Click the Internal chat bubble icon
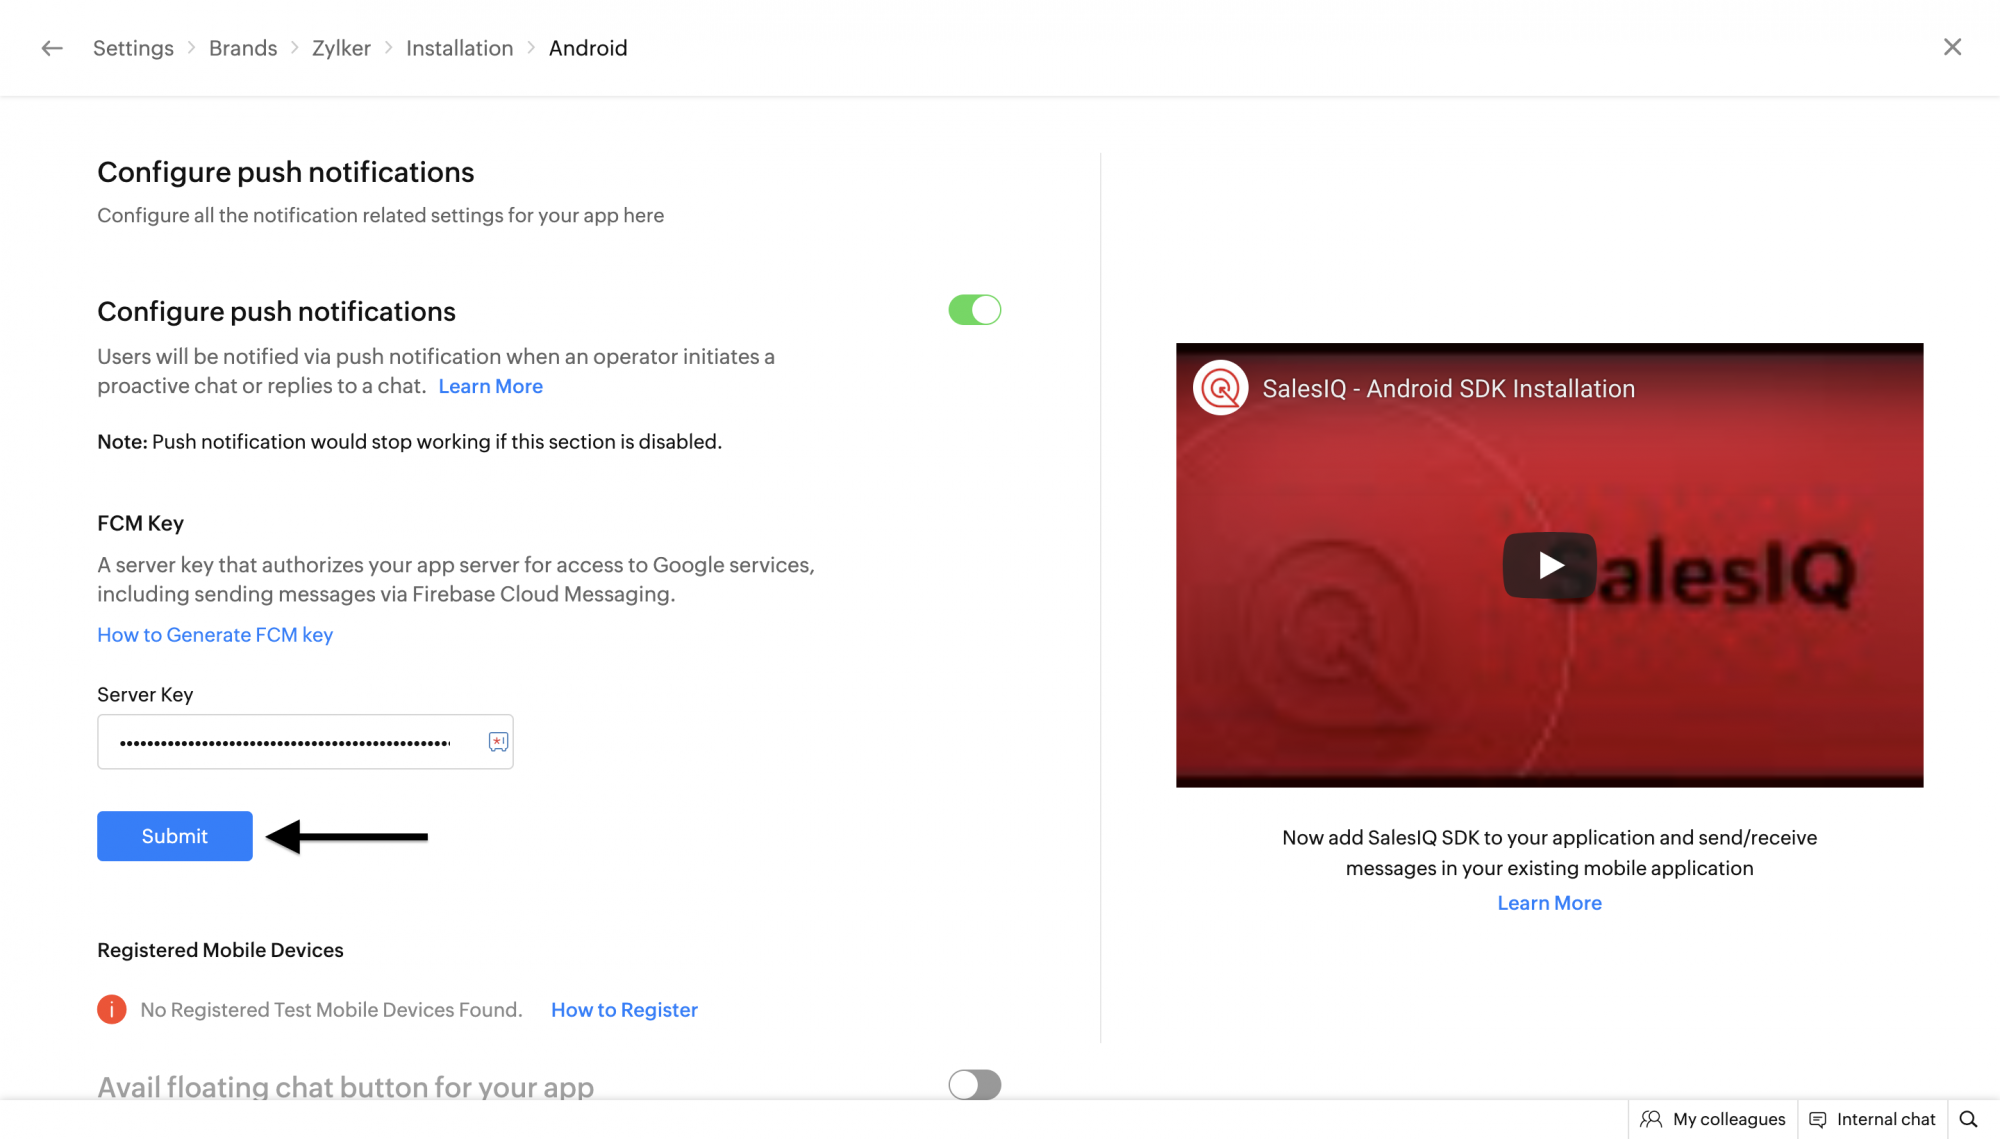 (1818, 1119)
